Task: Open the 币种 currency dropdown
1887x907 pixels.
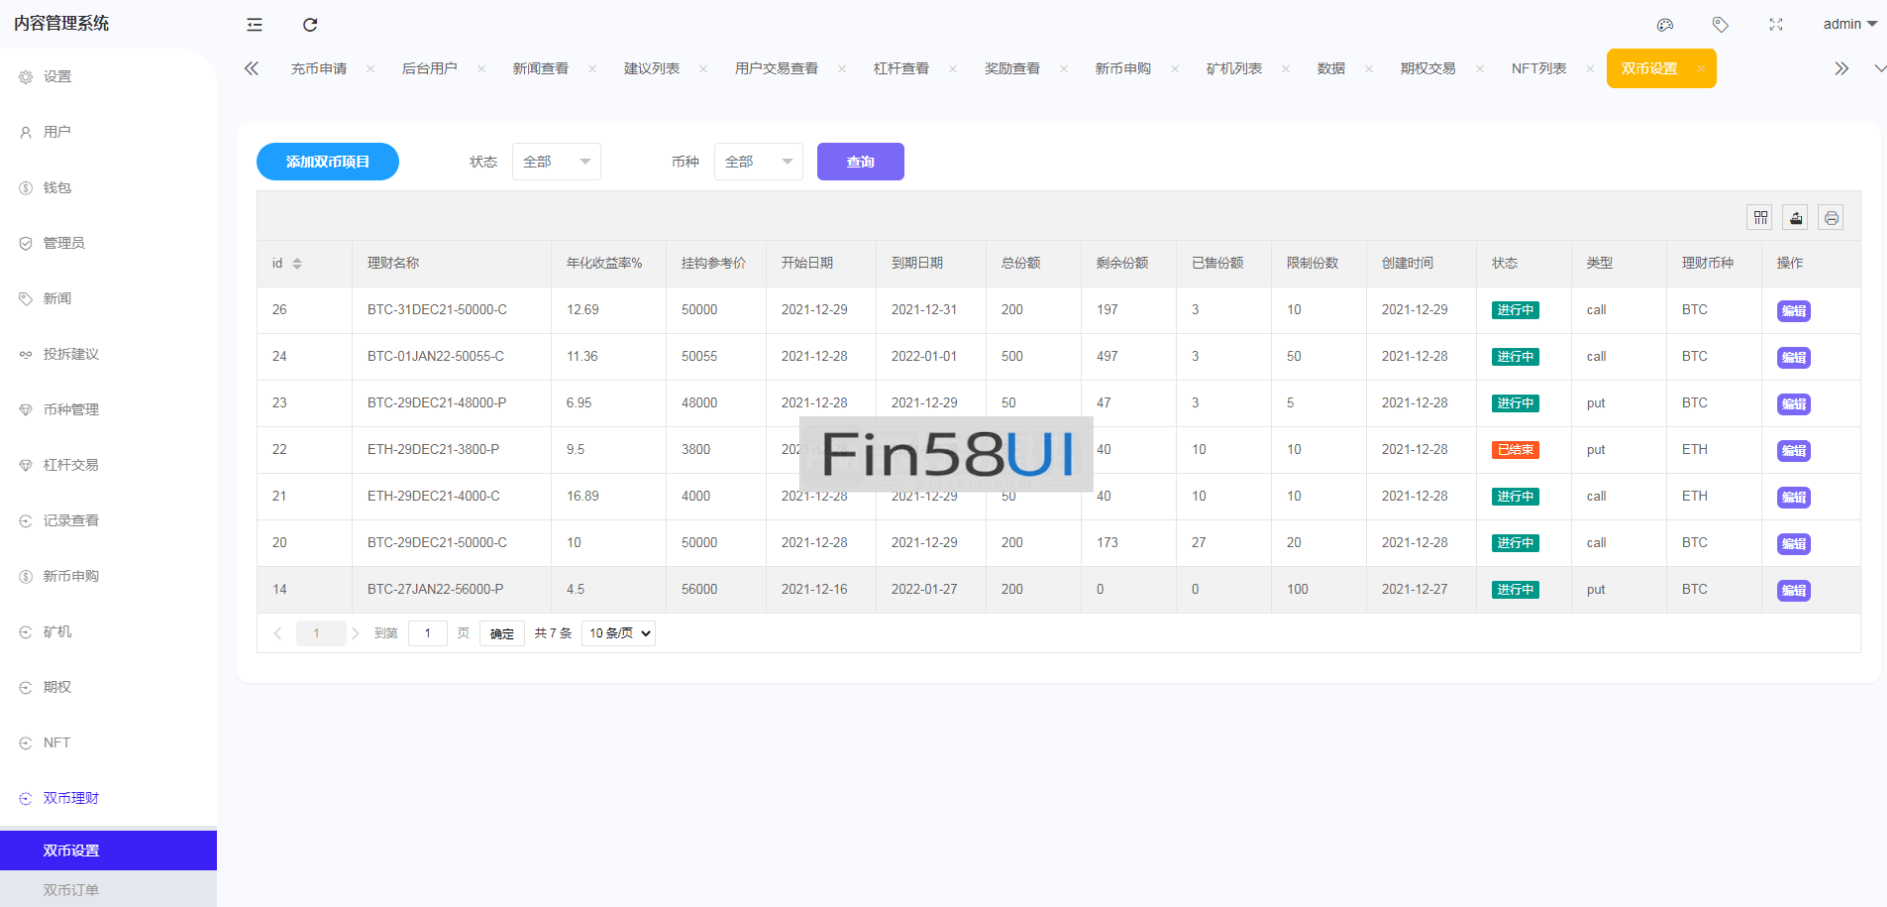Action: coord(758,162)
